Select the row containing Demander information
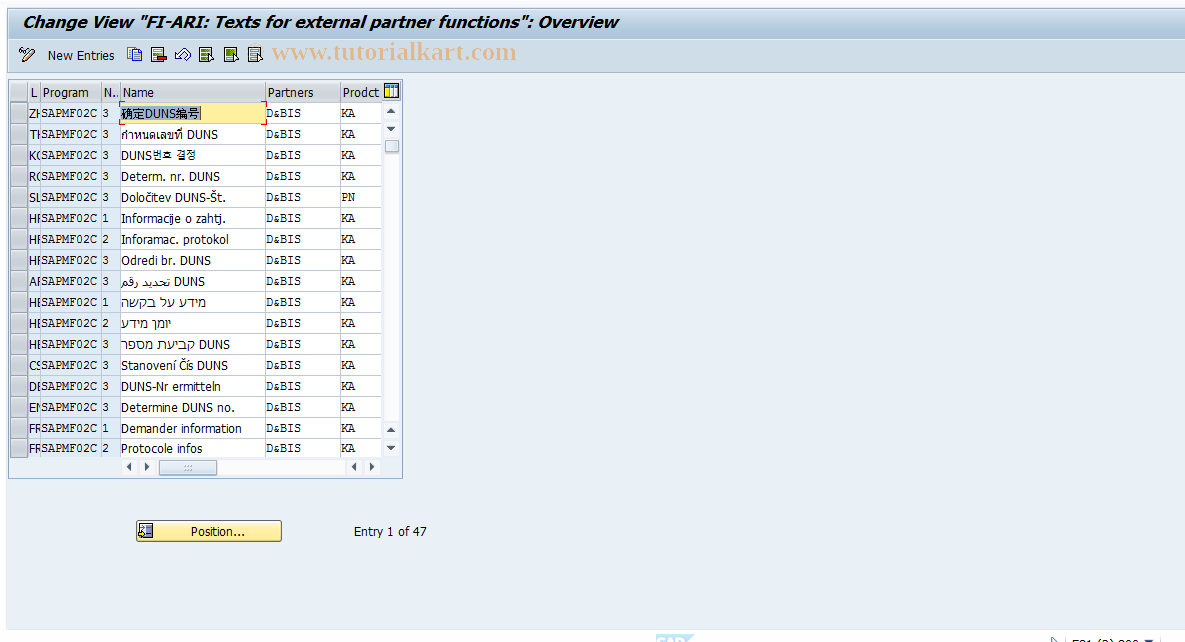This screenshot has width=1185, height=642. 19,428
